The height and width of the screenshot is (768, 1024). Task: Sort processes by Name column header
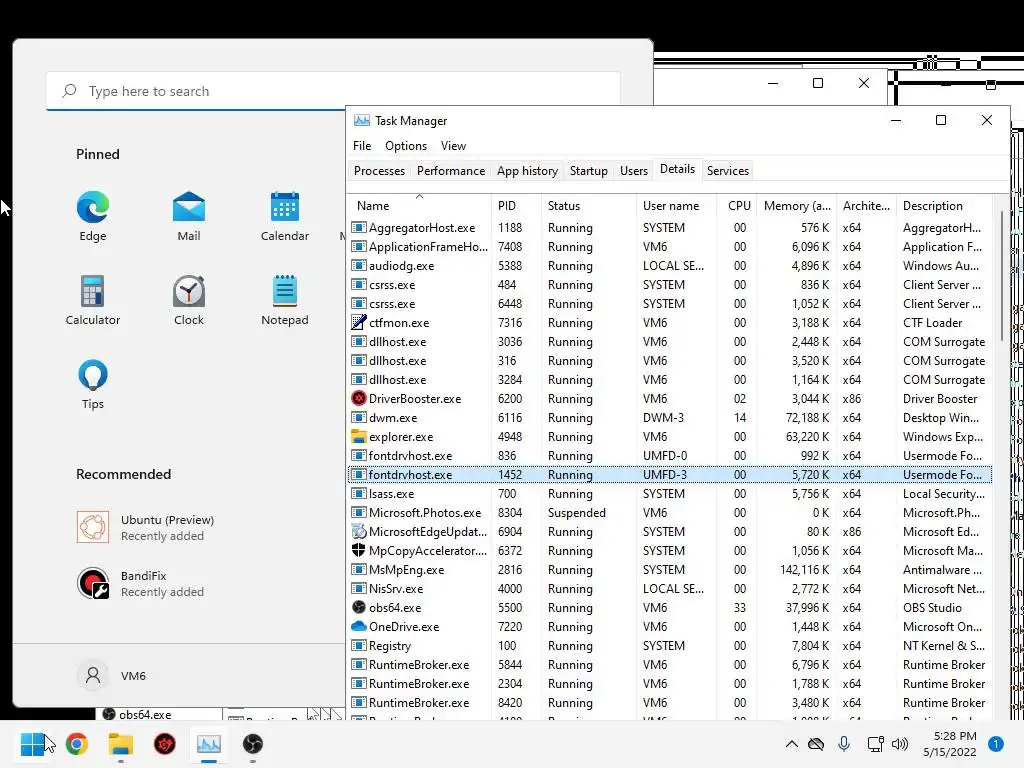tap(419, 206)
